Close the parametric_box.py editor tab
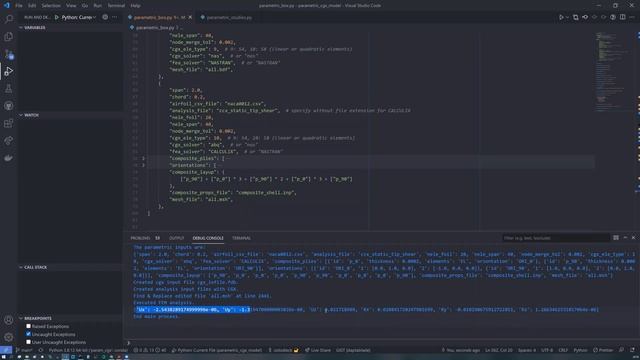 (190, 17)
